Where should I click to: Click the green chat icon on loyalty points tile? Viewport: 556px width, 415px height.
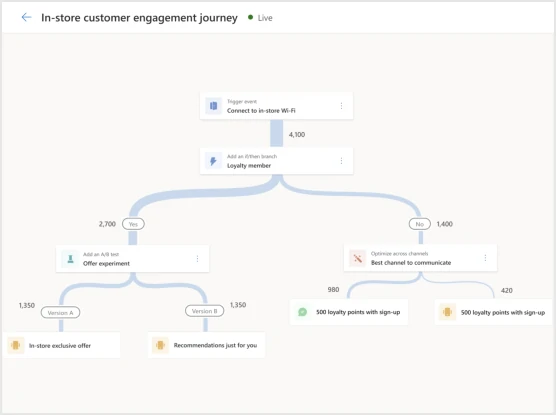coord(302,312)
